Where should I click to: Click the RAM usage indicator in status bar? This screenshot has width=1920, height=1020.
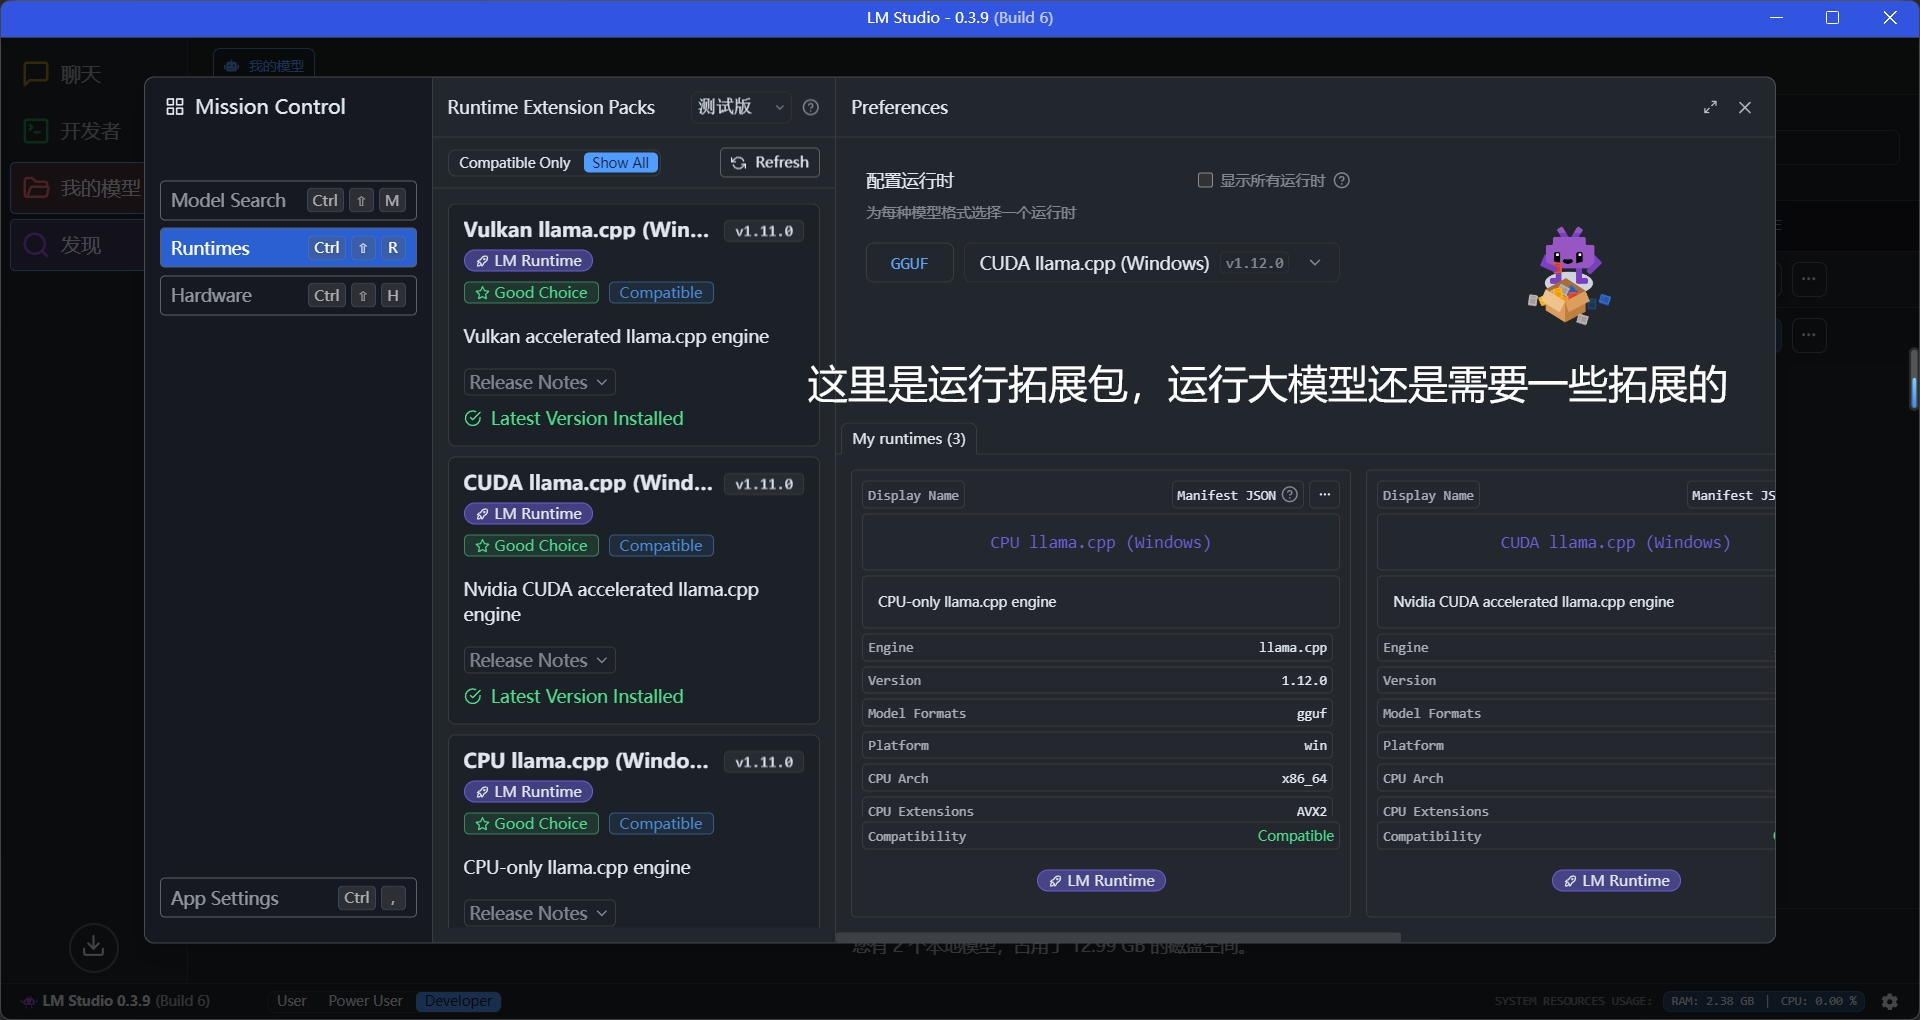tap(1713, 1001)
